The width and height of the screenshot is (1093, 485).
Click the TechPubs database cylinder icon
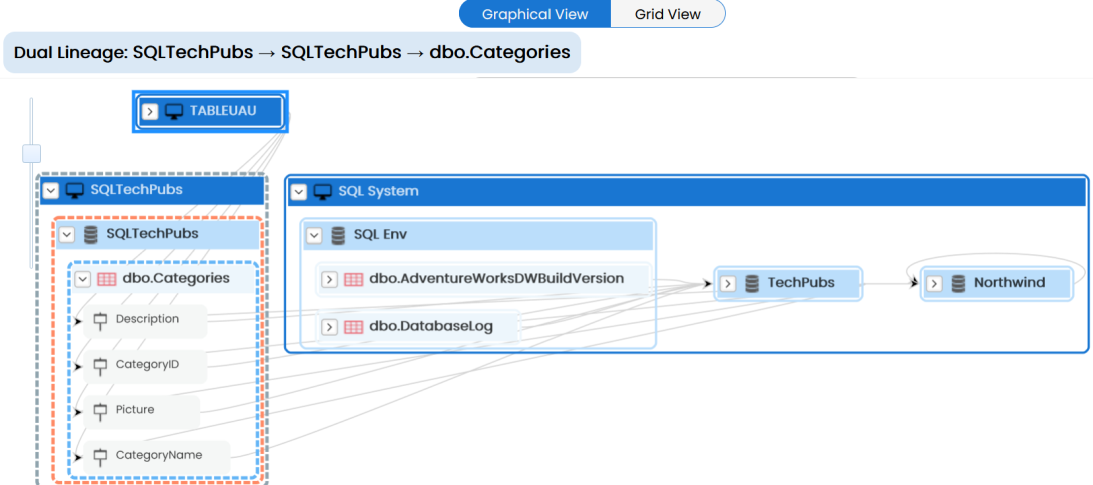[x=751, y=284]
